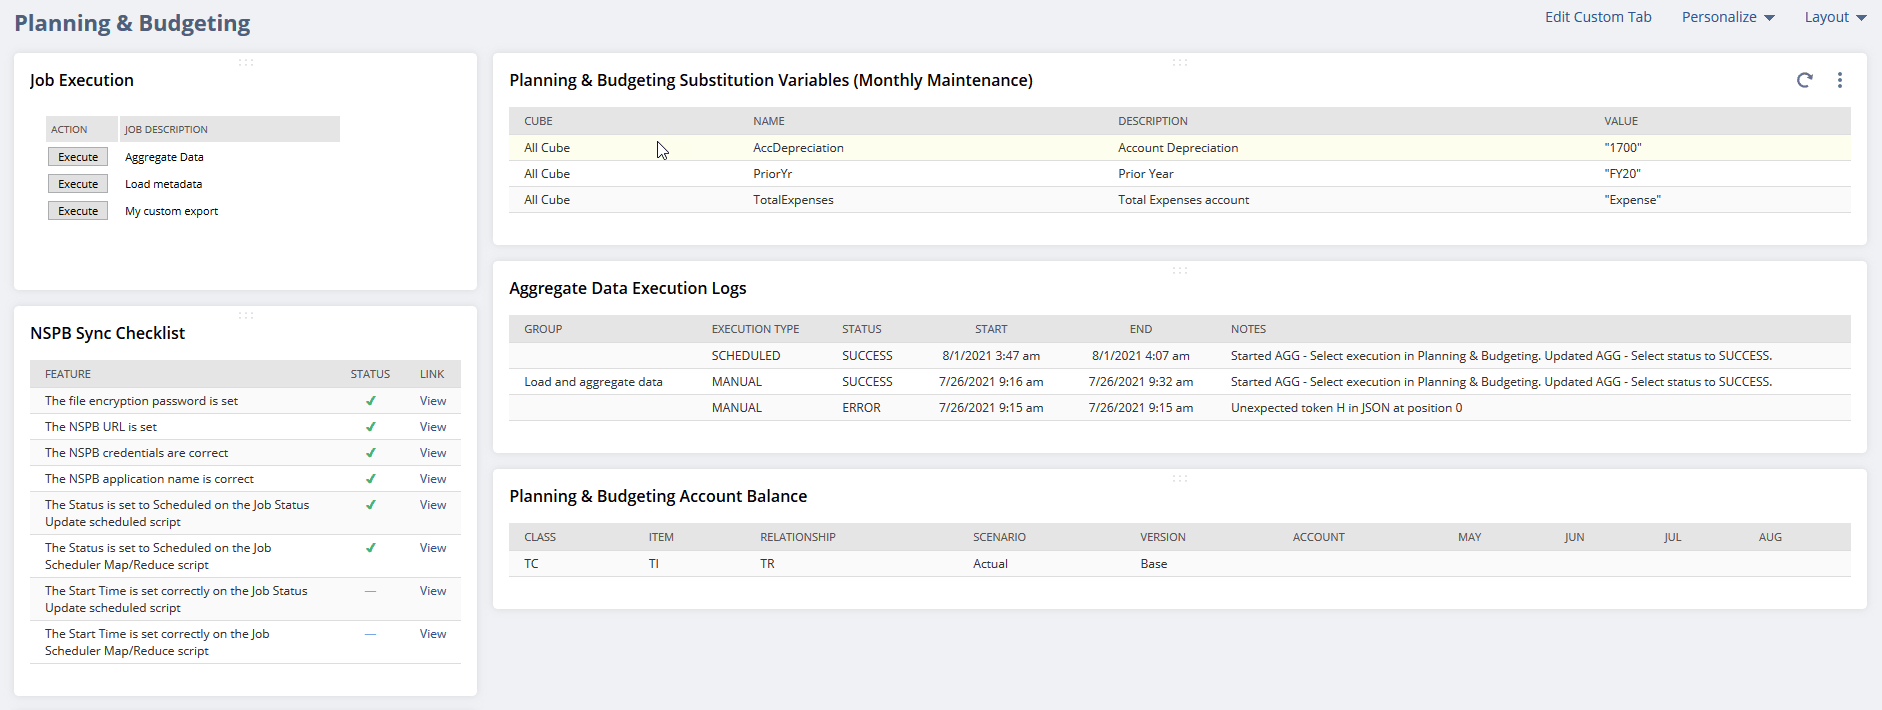Grab Account Balance portlet drag handle
The height and width of the screenshot is (710, 1882).
(1180, 478)
